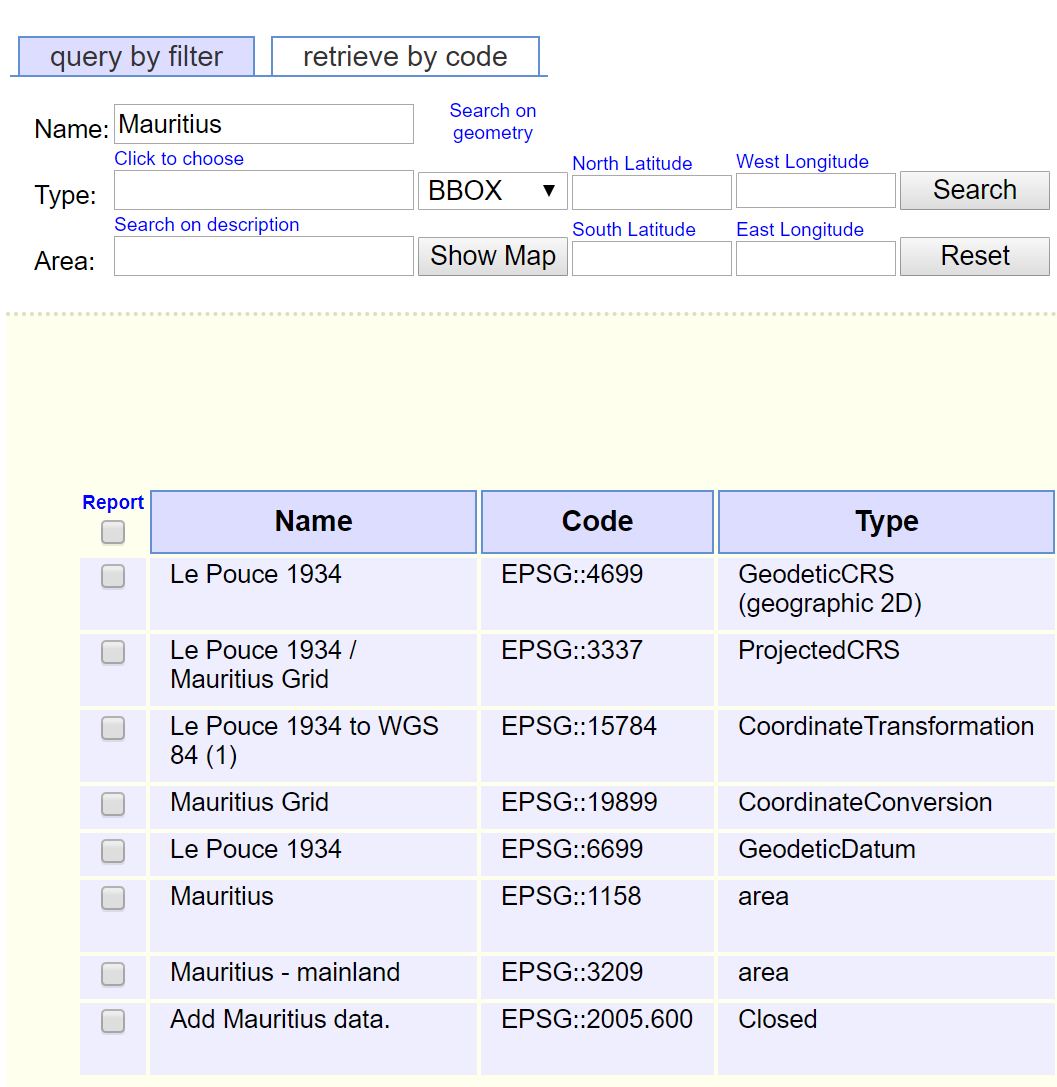The height and width of the screenshot is (1087, 1057).
Task: Focus the Type input field
Action: [x=264, y=191]
